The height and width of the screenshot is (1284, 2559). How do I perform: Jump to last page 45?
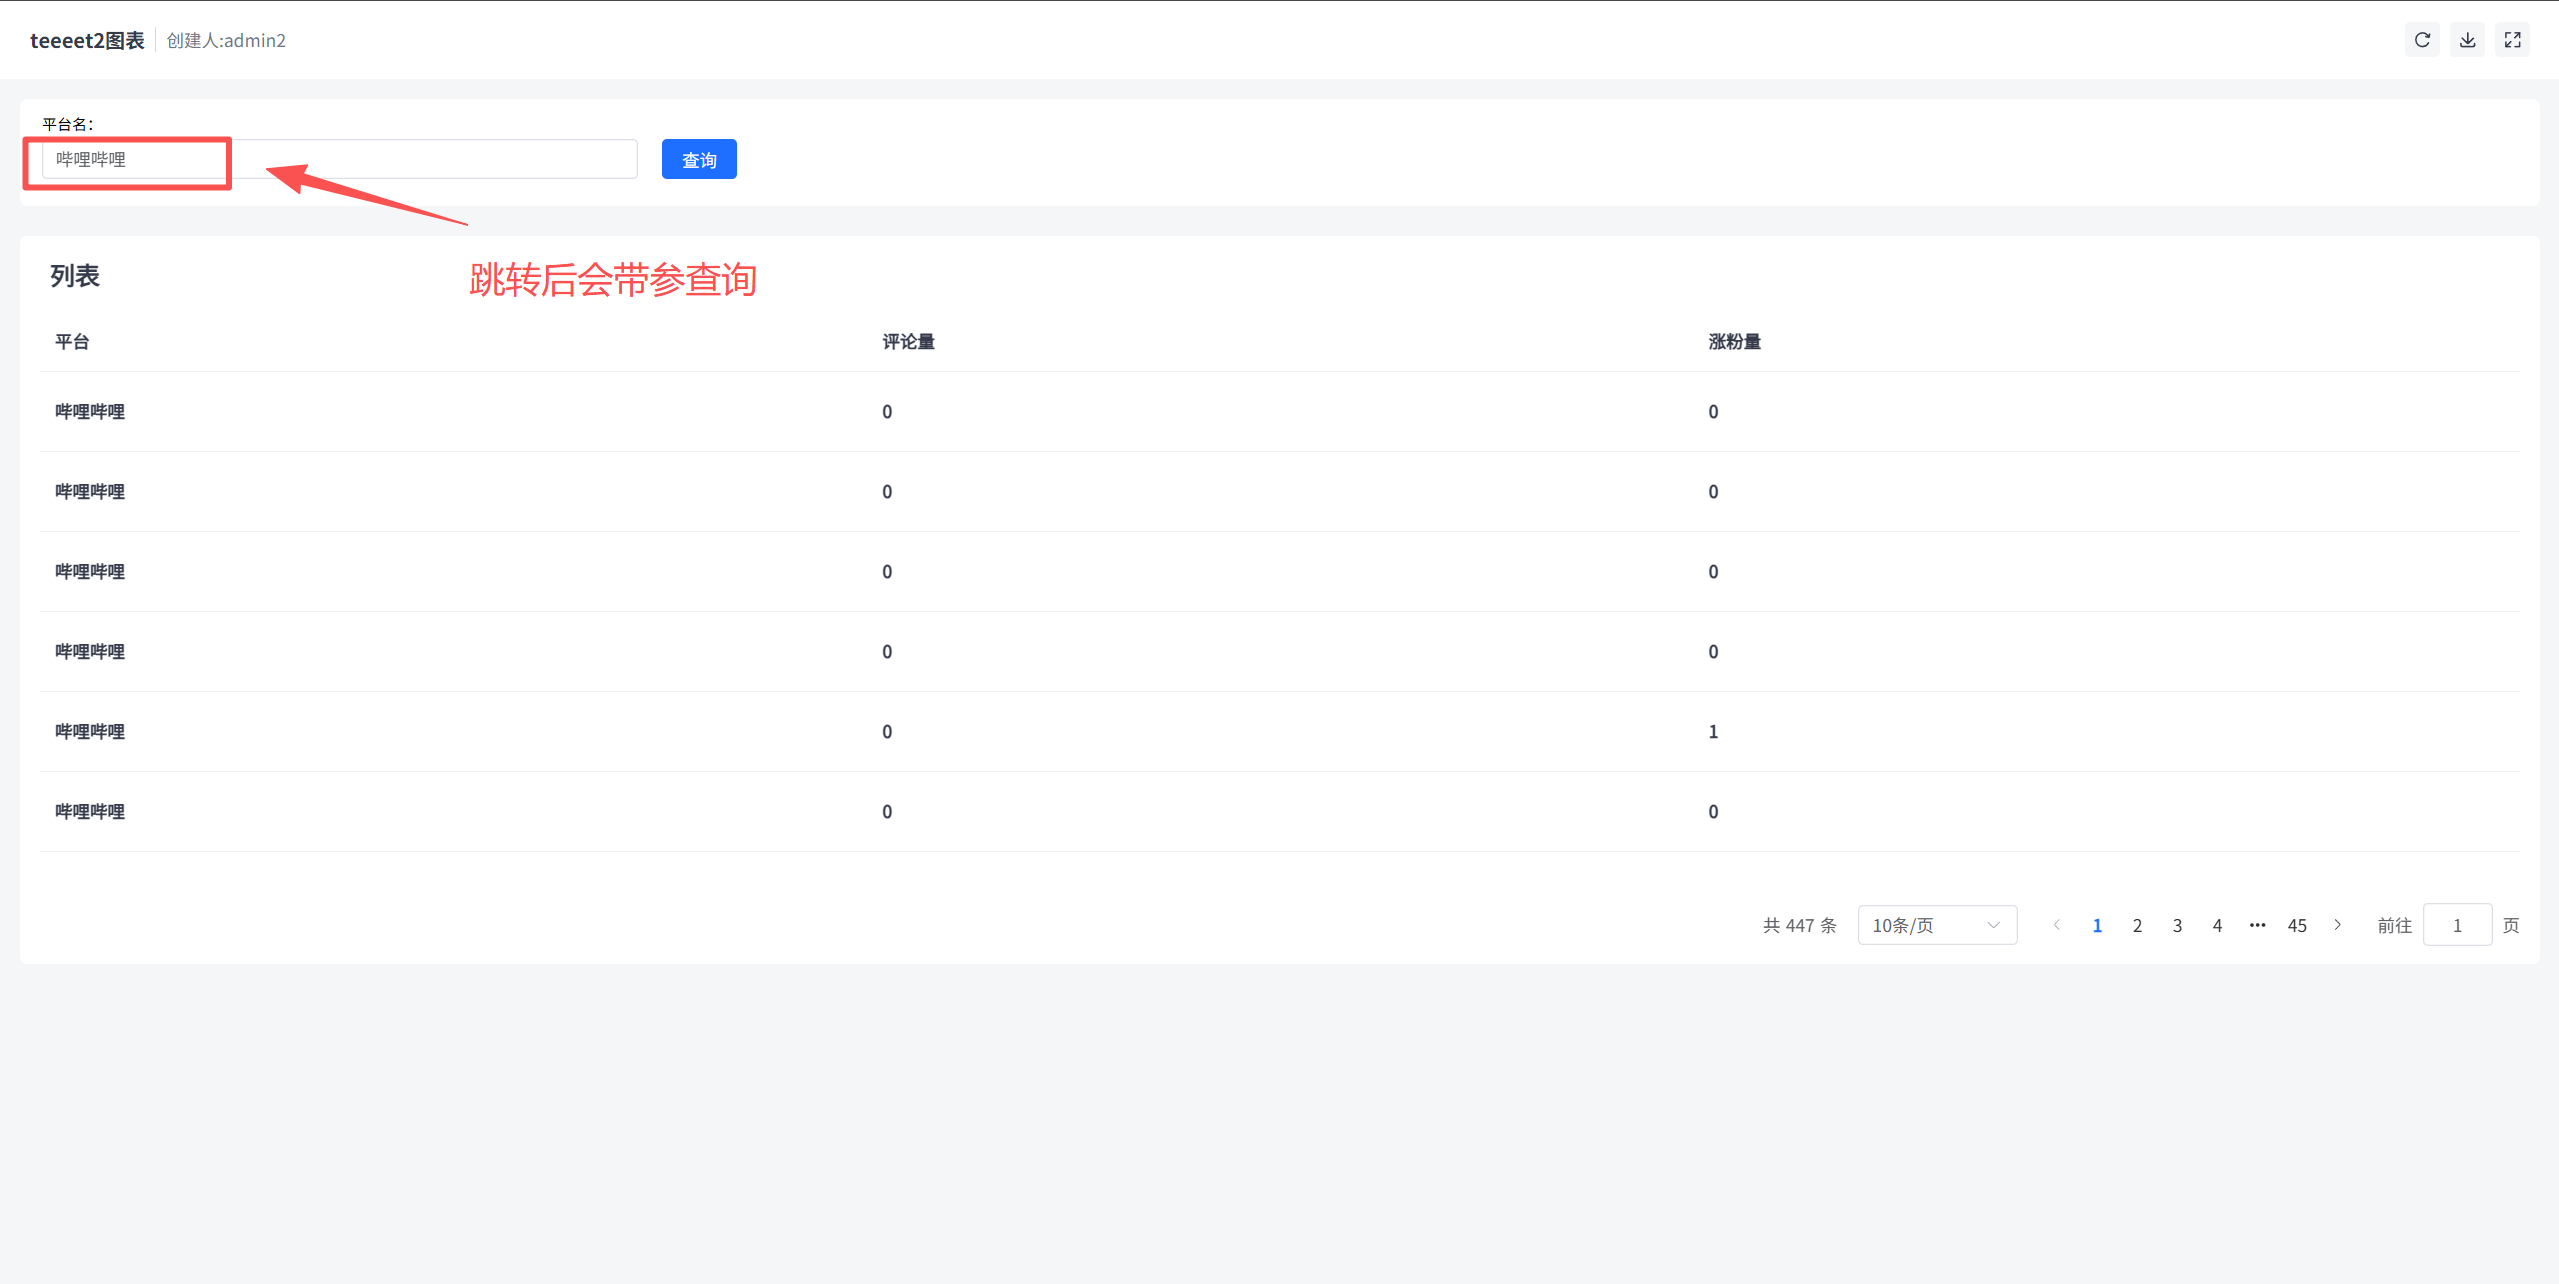pyautogui.click(x=2297, y=925)
